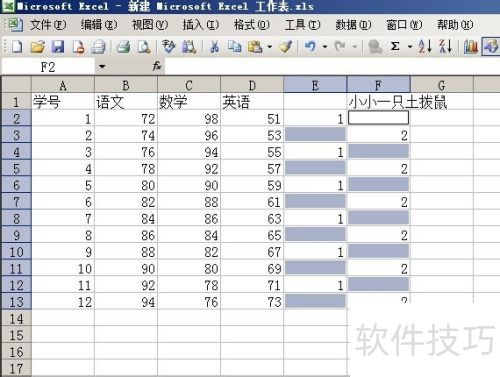The image size is (500, 377).
Task: Select row 15 header
Action: coord(16,335)
